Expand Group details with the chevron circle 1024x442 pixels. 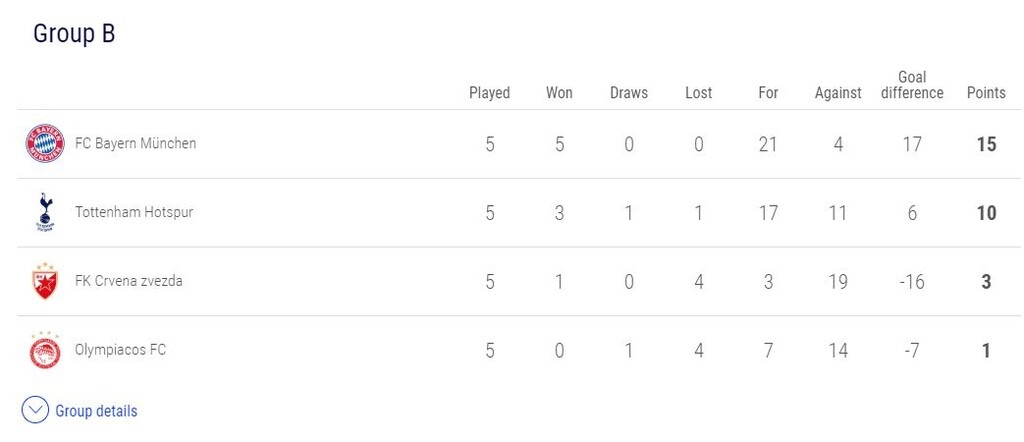(x=35, y=411)
